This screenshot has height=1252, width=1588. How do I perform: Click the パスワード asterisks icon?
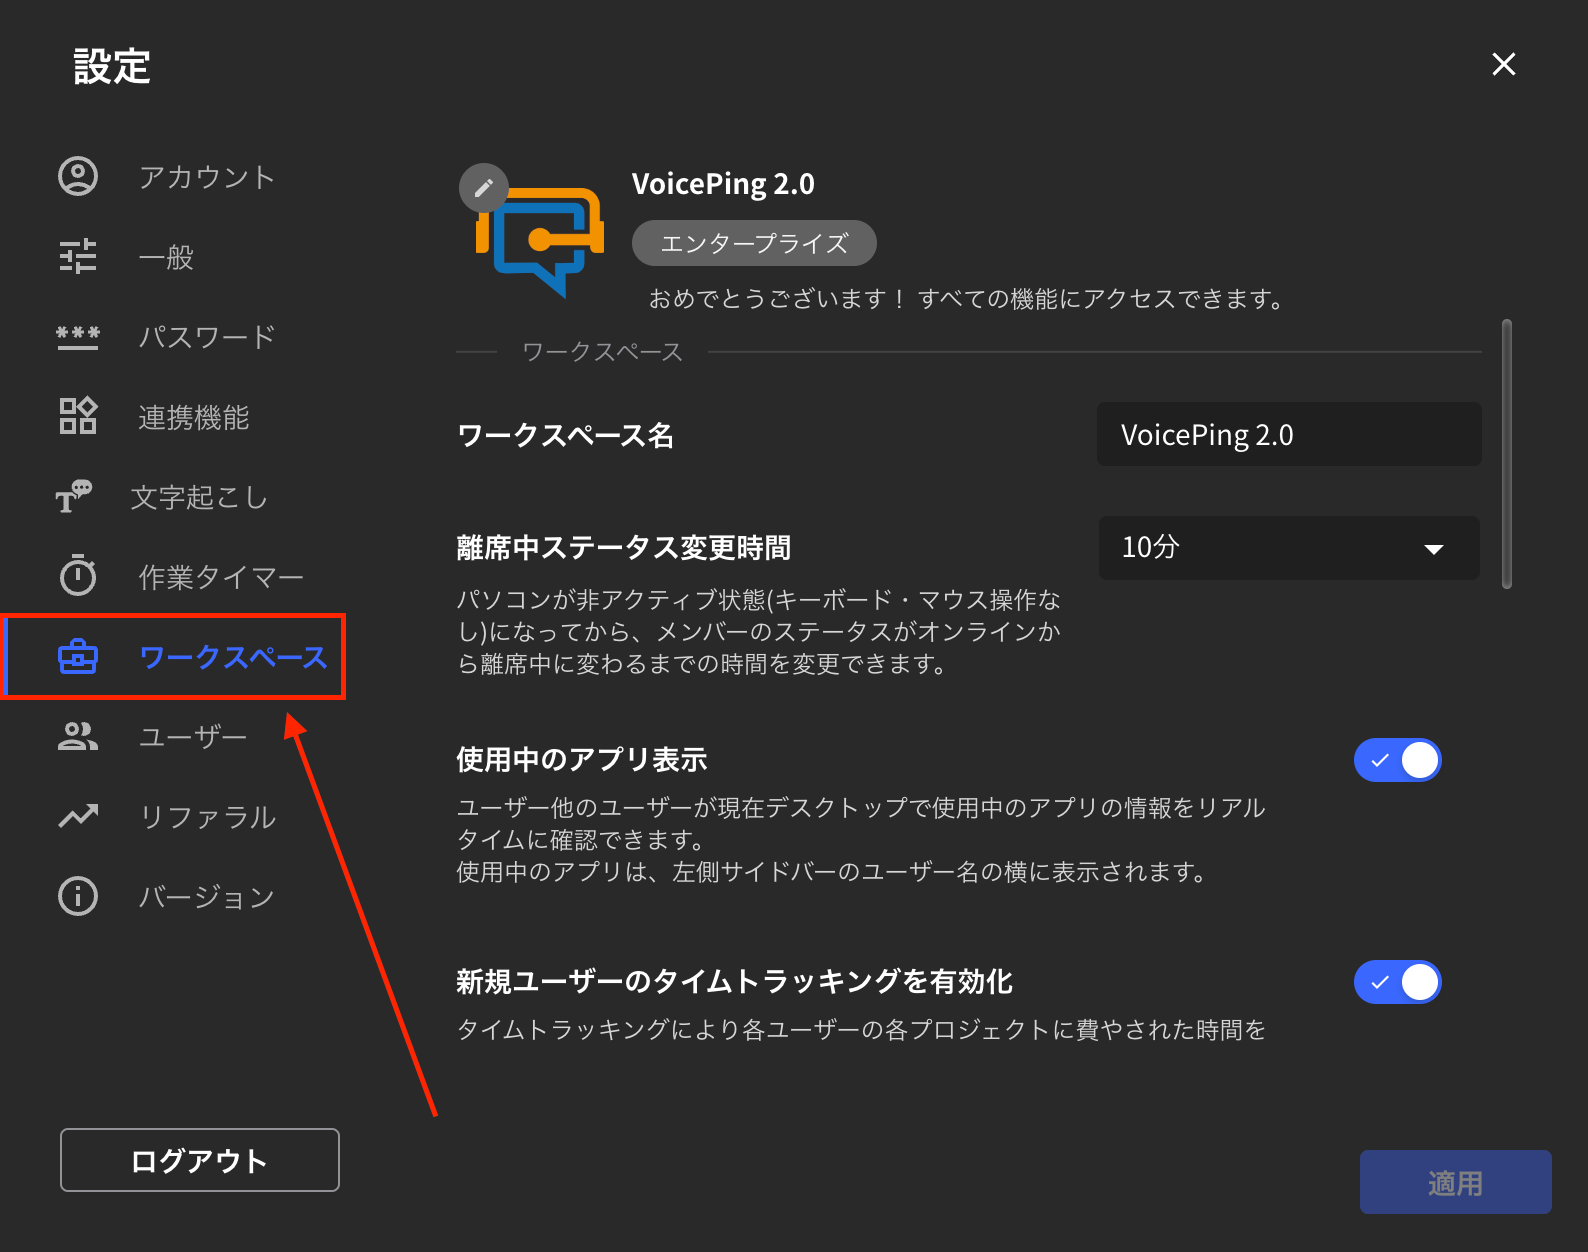tap(78, 337)
